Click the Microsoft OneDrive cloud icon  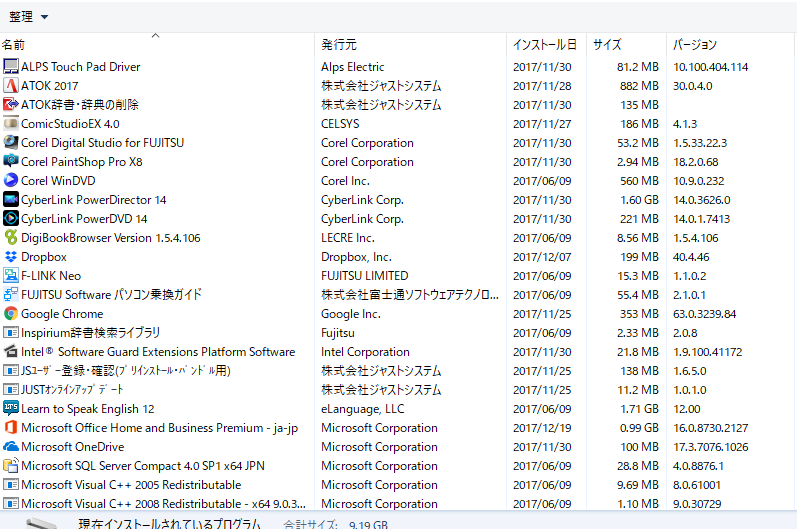11,447
